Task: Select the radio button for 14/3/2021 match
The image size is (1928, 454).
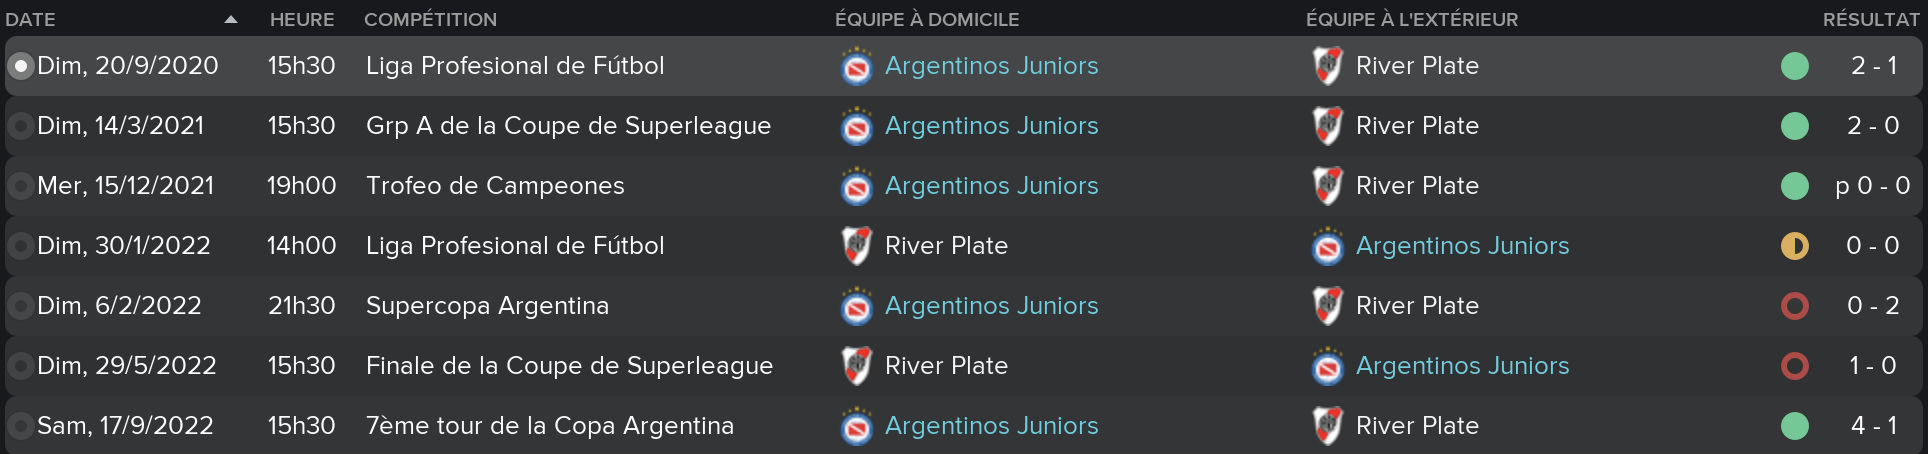Action: click(20, 126)
